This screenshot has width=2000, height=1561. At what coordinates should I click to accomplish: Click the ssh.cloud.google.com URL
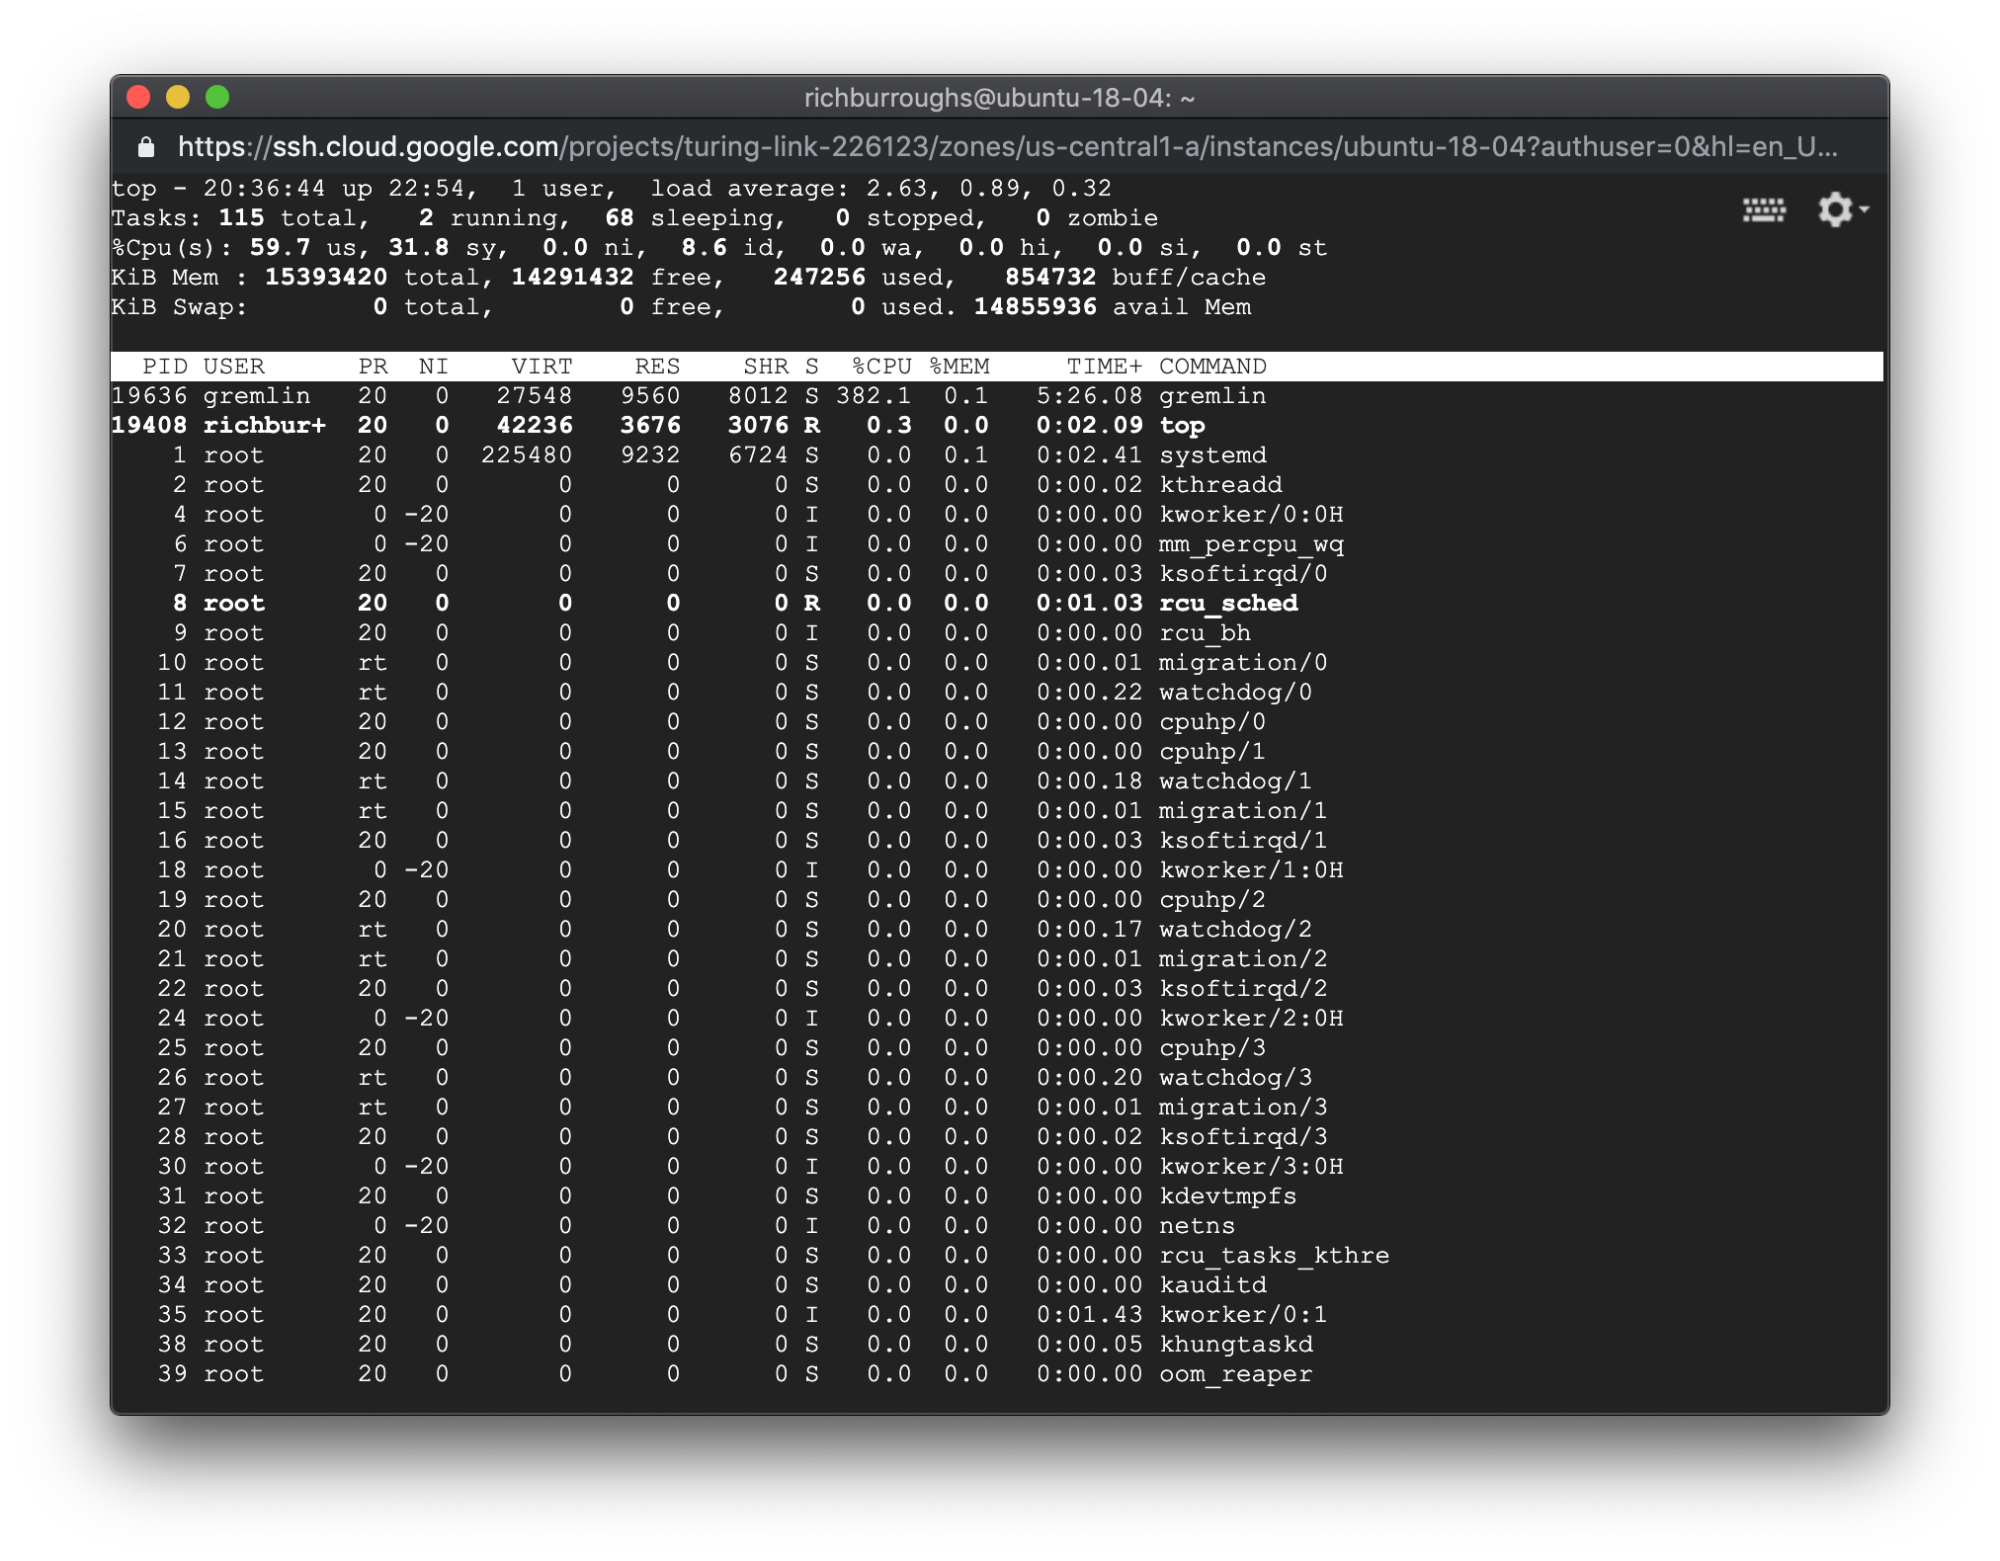click(1007, 147)
